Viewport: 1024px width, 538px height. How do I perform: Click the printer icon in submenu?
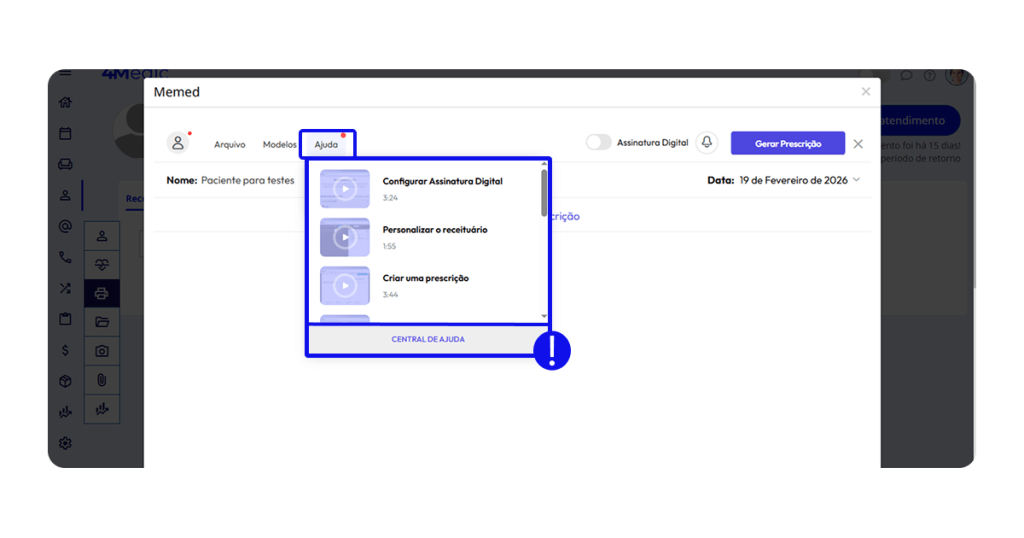(x=102, y=293)
